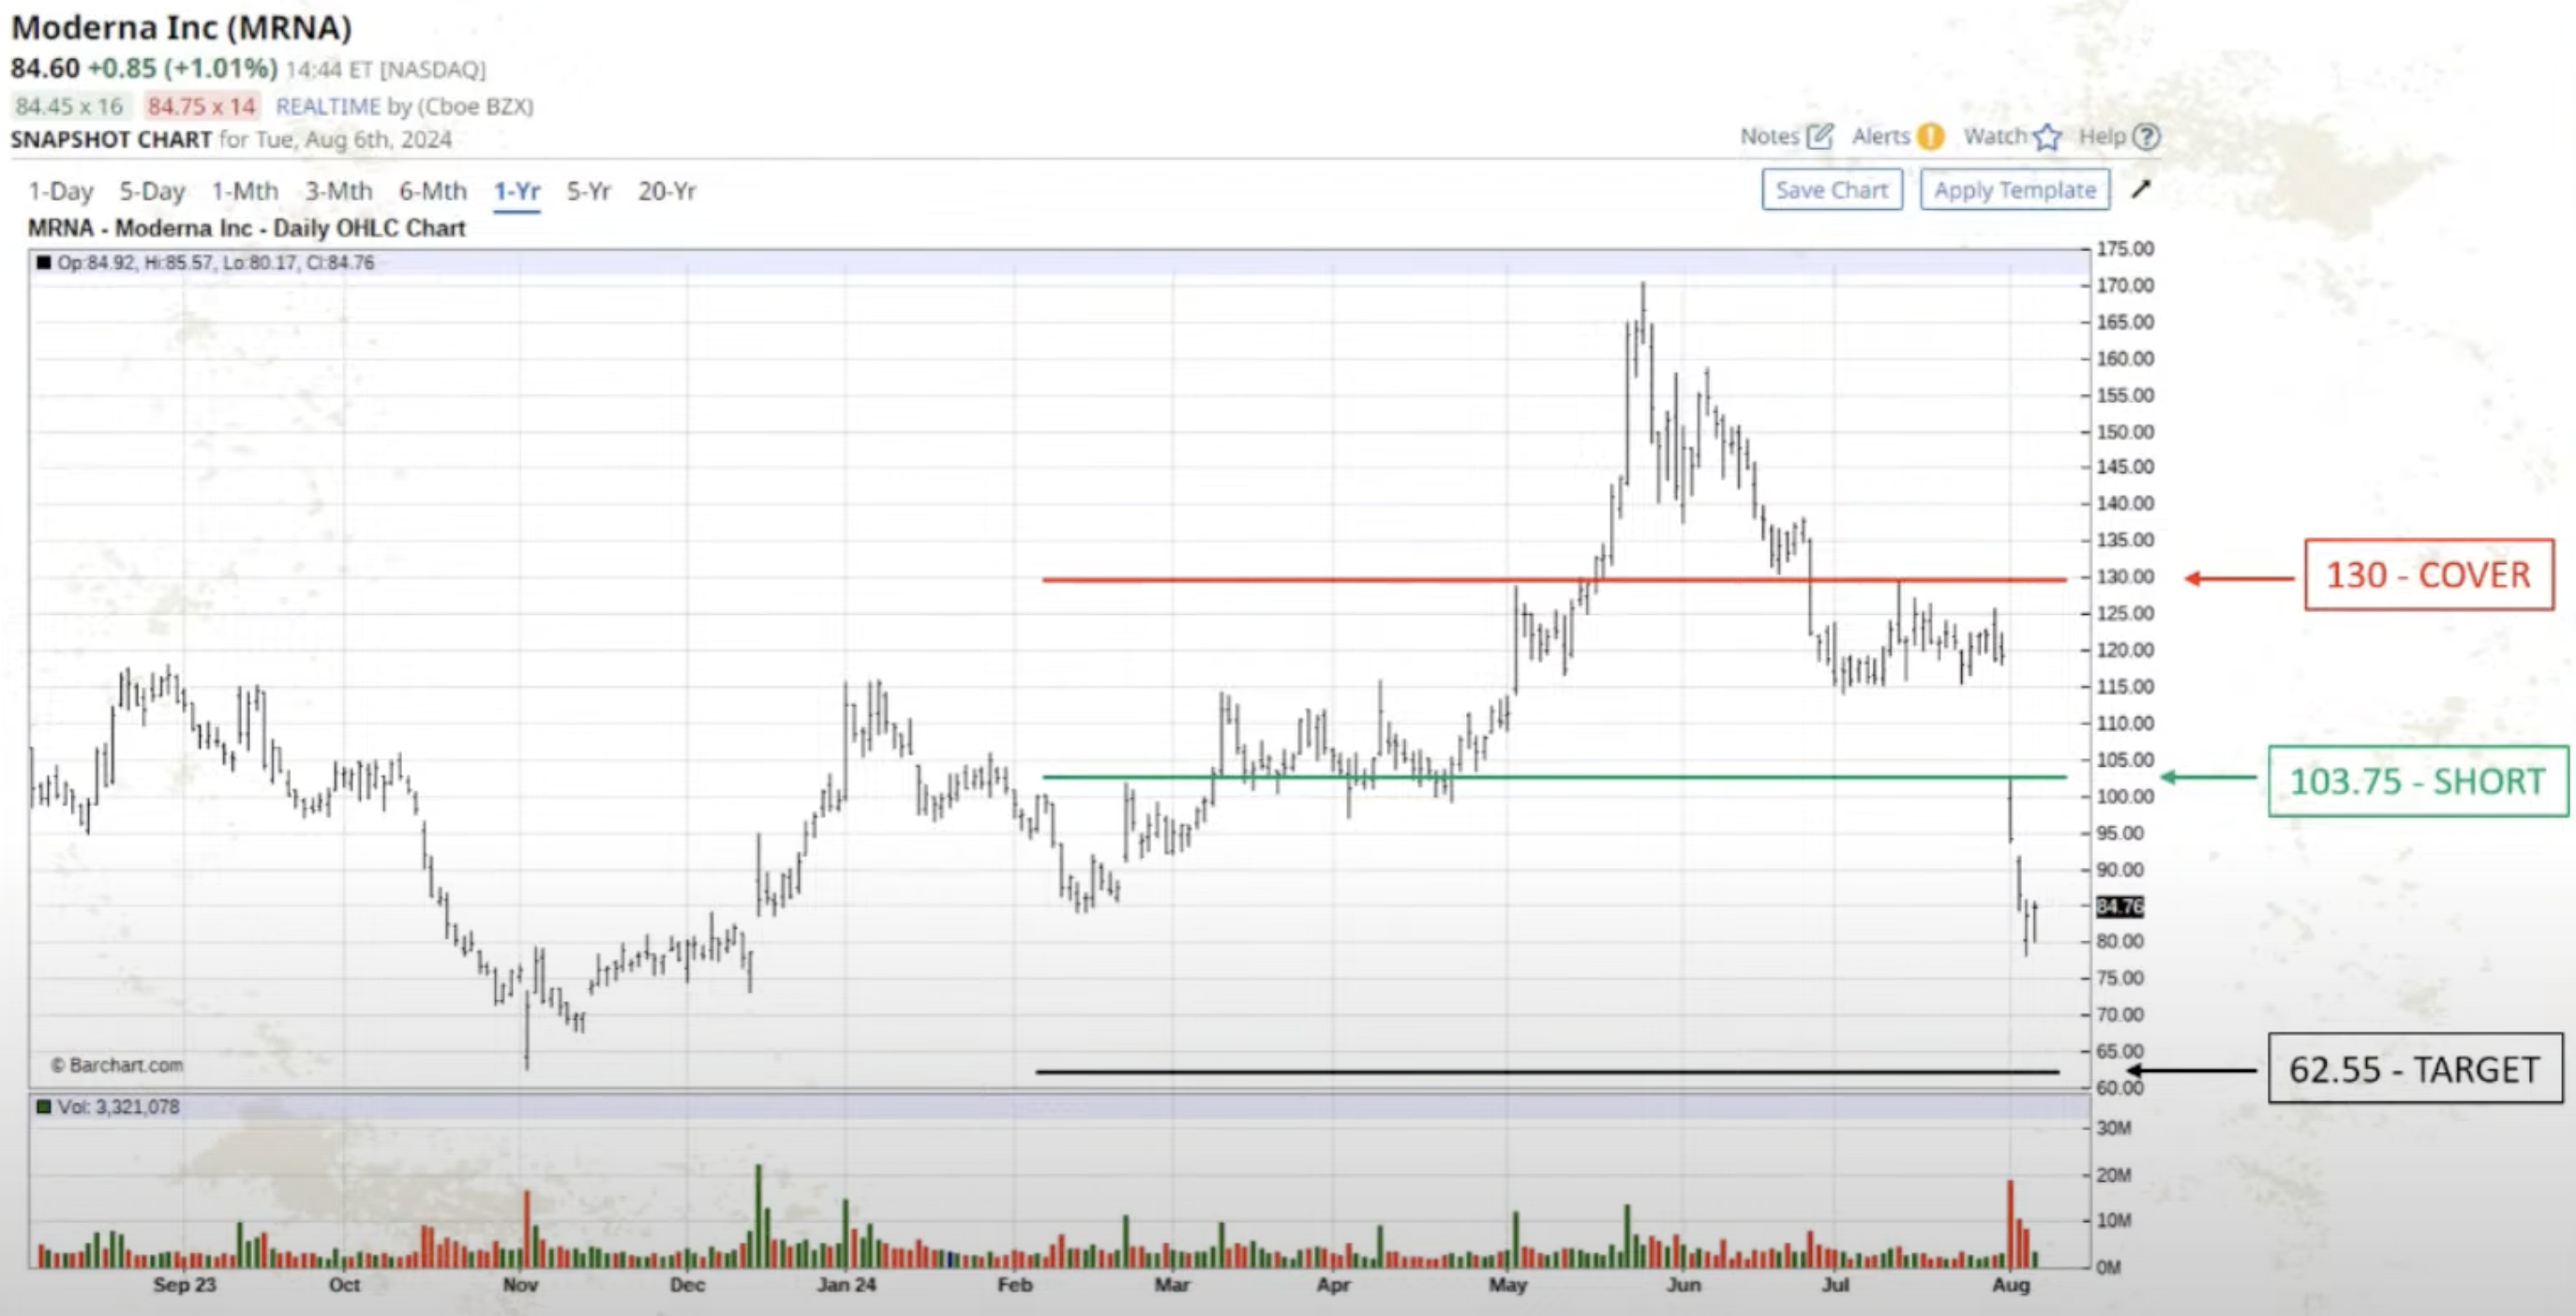Click the Jan 24 date axis label
Image resolution: width=2576 pixels, height=1316 pixels.
pos(846,1284)
